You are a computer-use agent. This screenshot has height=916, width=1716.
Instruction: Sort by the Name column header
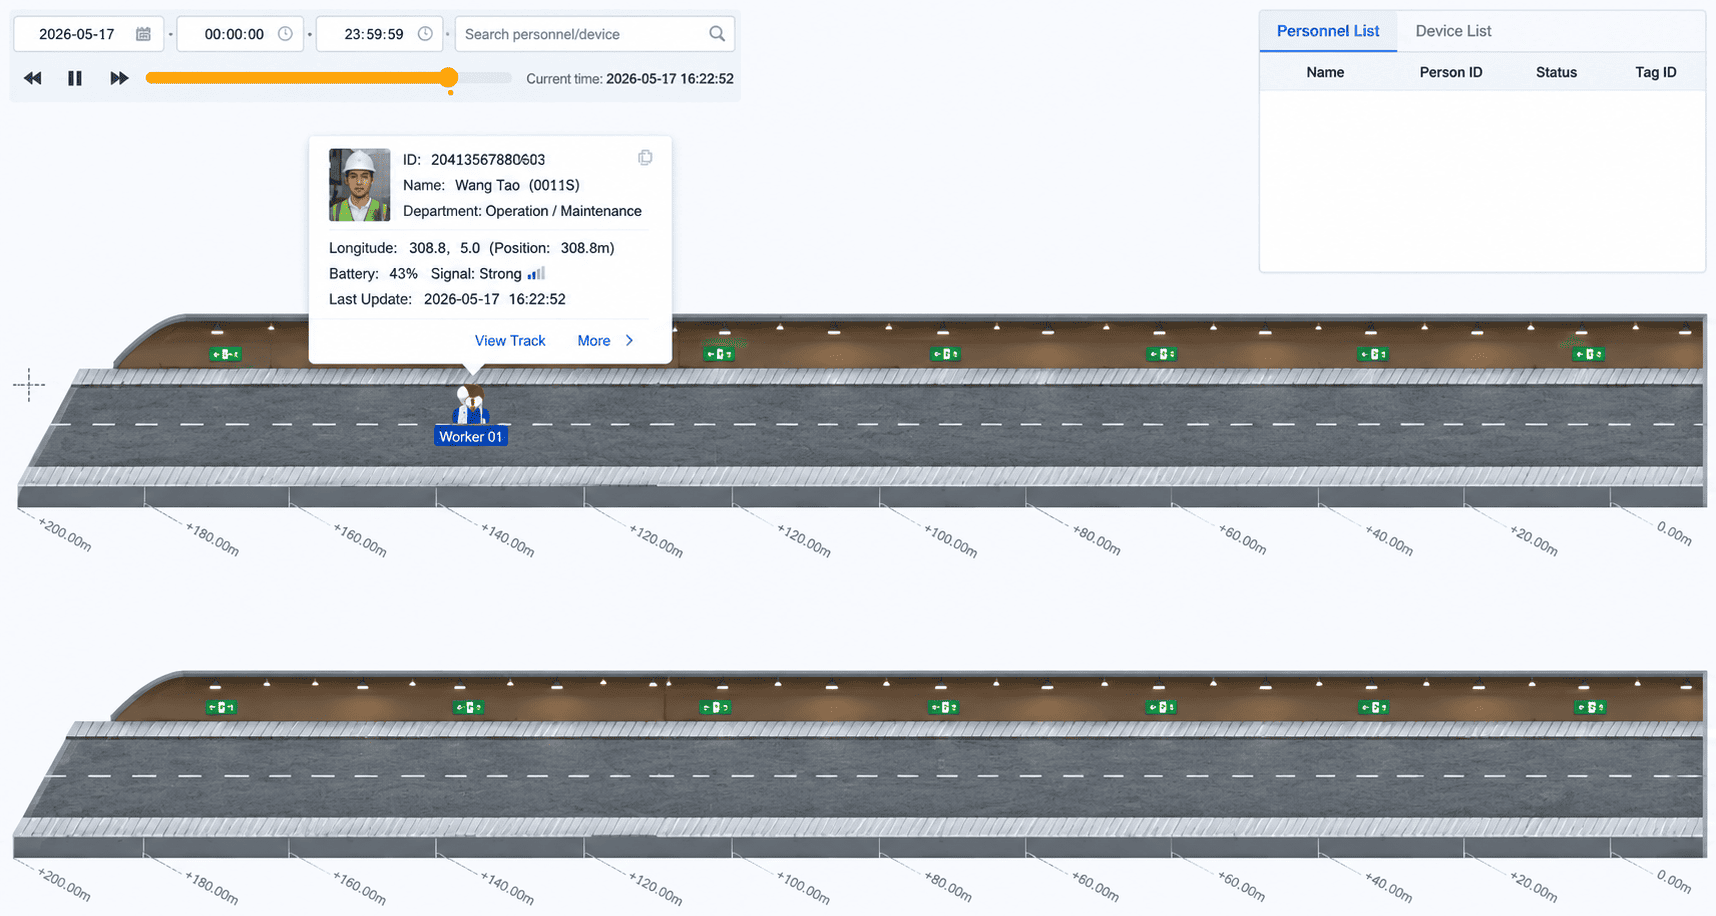click(1325, 72)
